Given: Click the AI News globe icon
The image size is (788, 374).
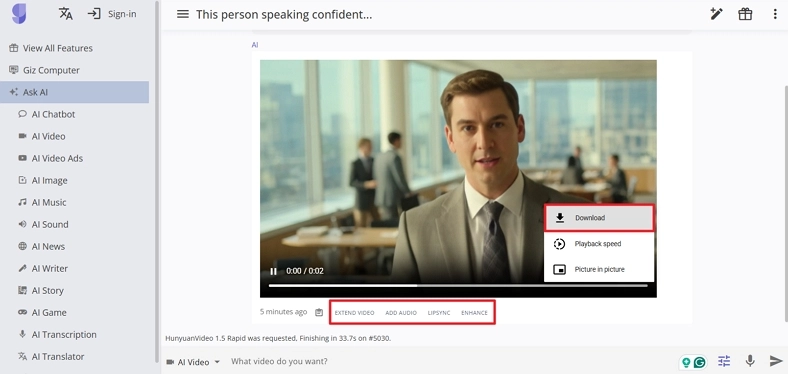Looking at the screenshot, I should [x=22, y=246].
